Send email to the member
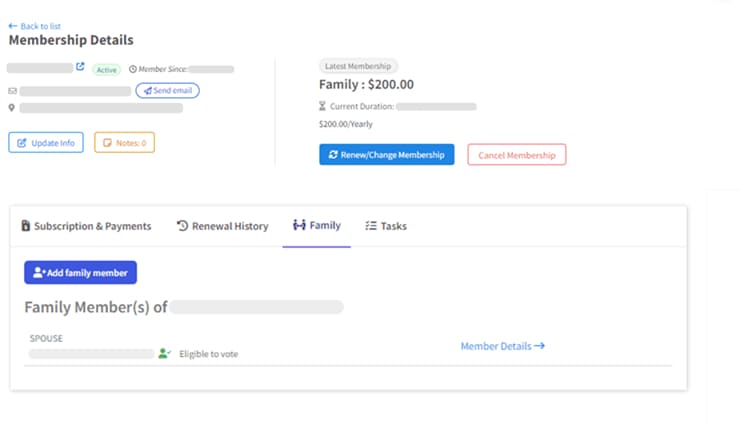 167,91
